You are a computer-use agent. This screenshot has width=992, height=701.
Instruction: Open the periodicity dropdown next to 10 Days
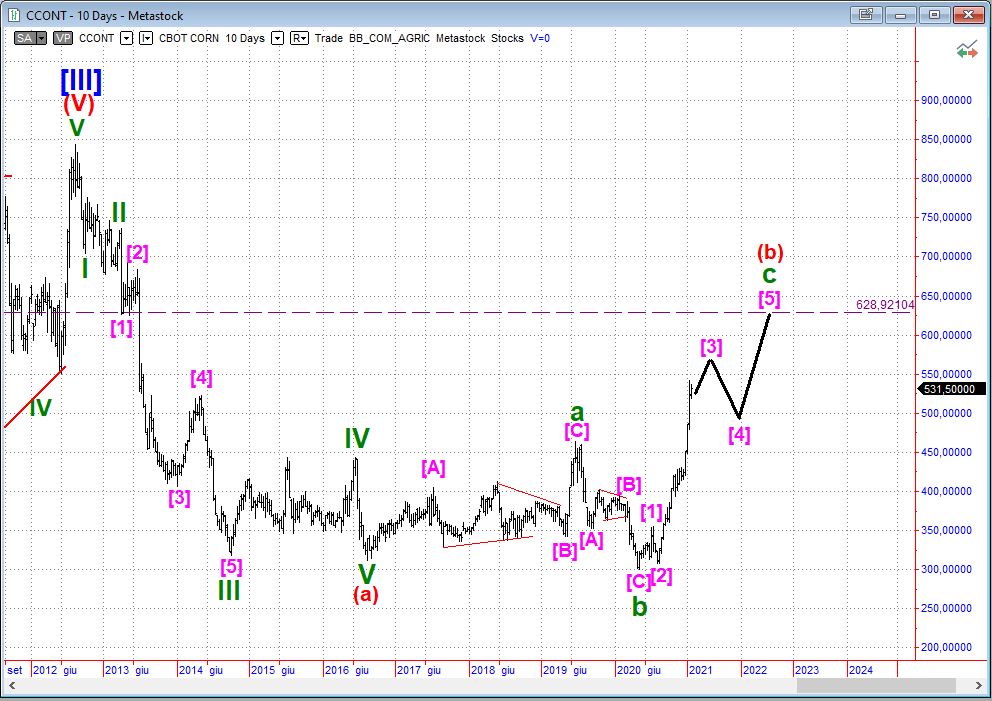277,38
